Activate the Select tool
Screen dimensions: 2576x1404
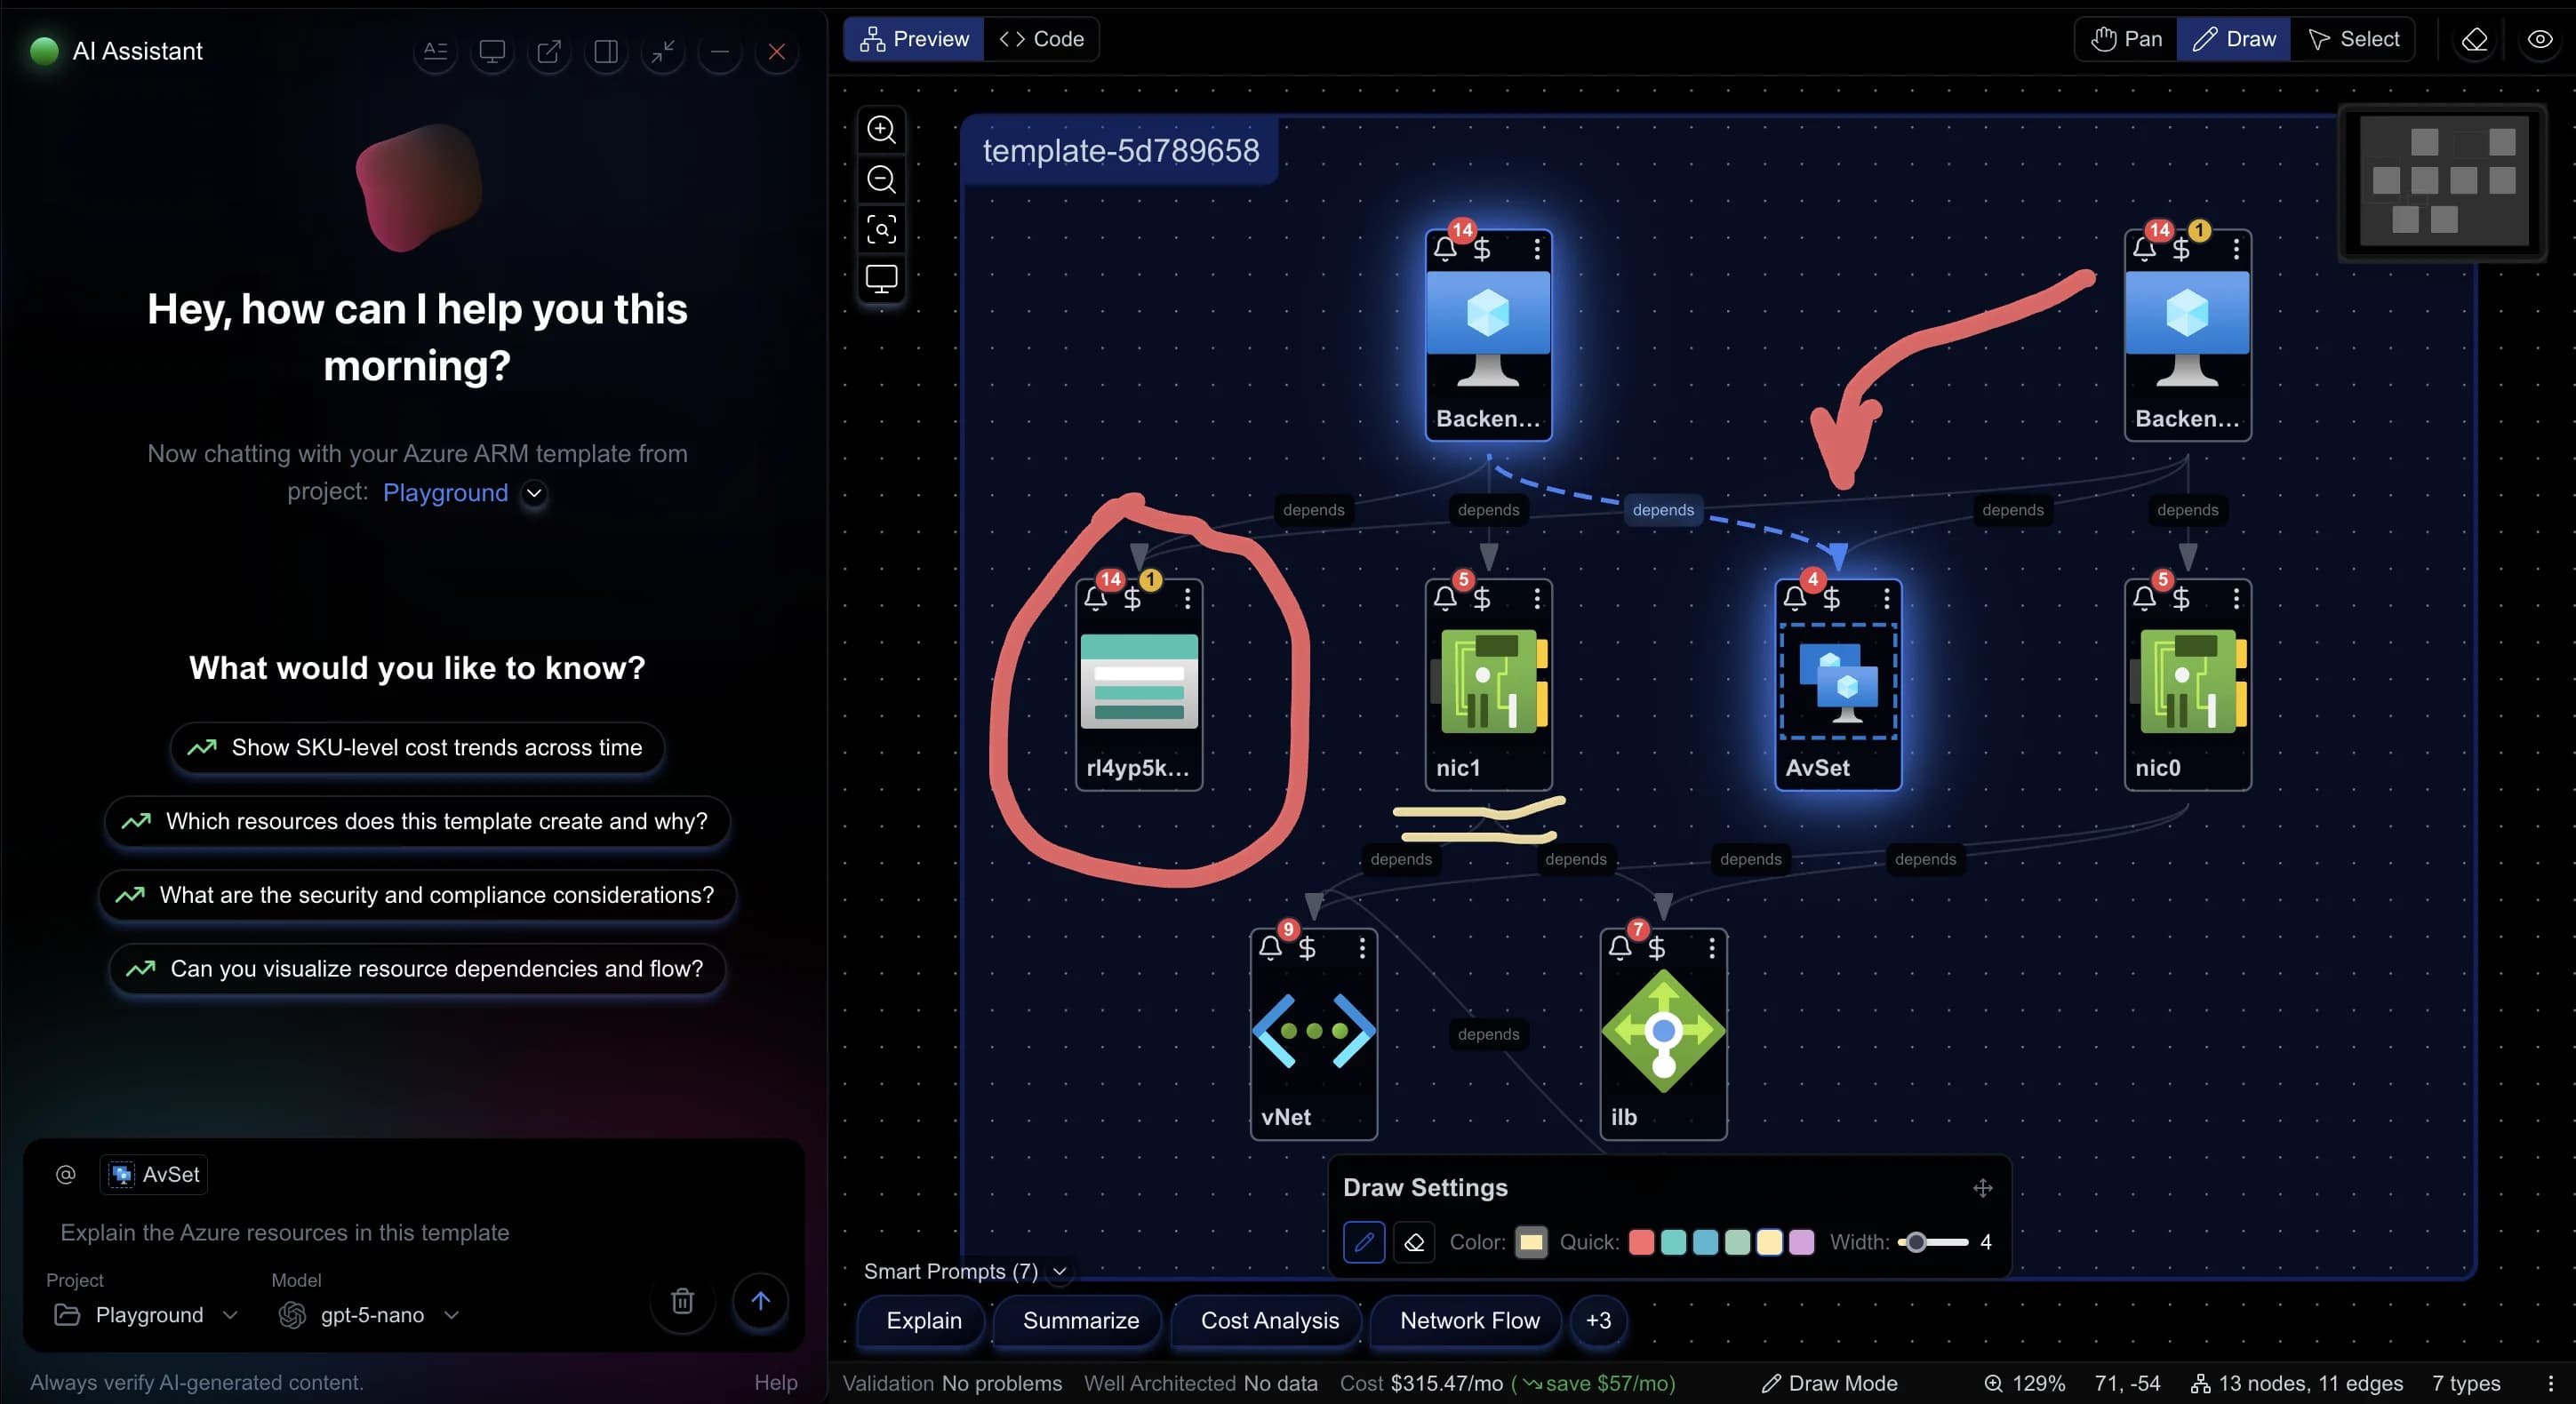point(2353,39)
